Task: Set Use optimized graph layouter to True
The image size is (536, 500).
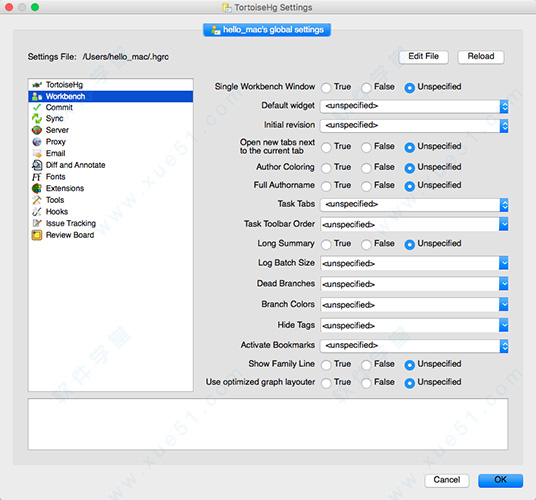Action: click(x=326, y=383)
